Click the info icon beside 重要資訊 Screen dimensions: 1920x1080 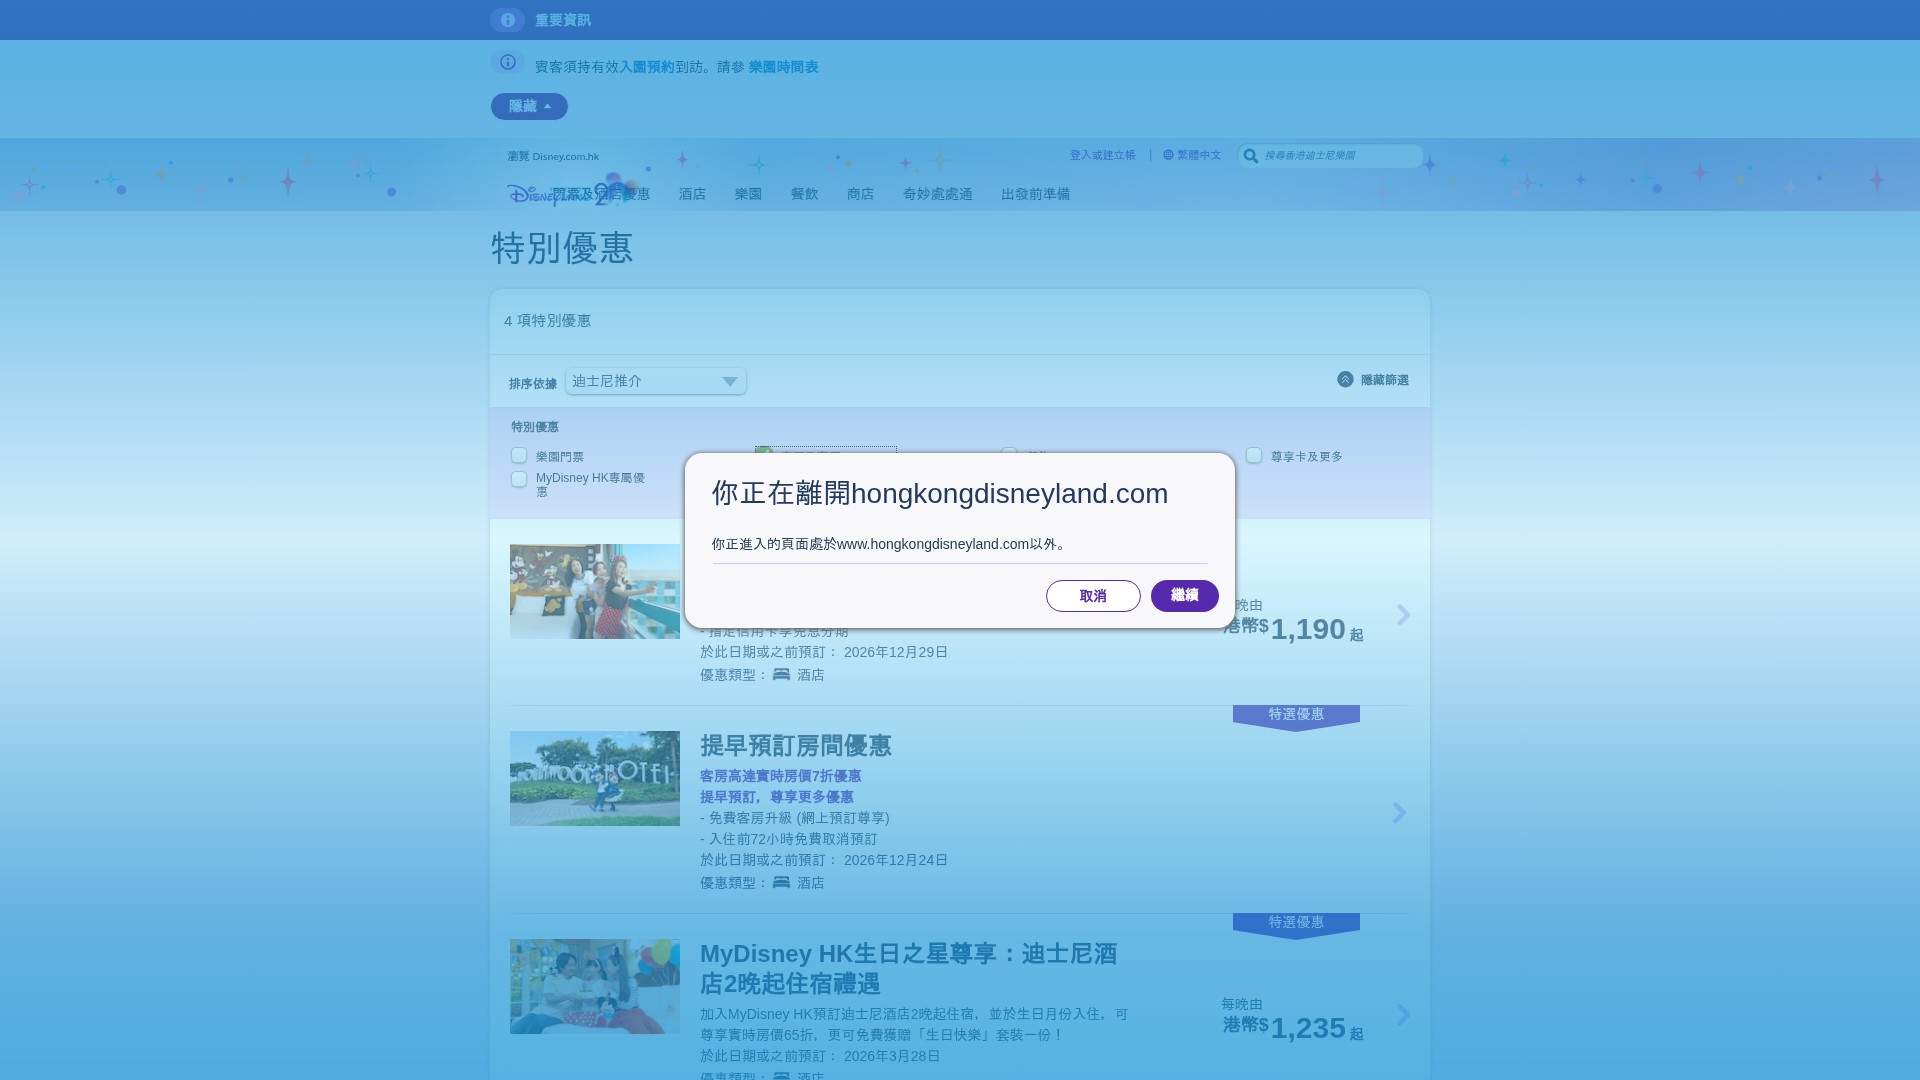click(x=507, y=20)
